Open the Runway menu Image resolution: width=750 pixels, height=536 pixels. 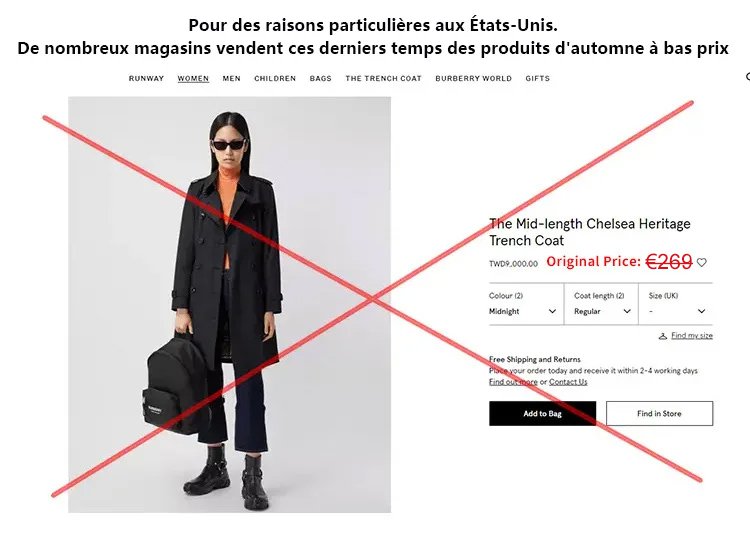[146, 78]
